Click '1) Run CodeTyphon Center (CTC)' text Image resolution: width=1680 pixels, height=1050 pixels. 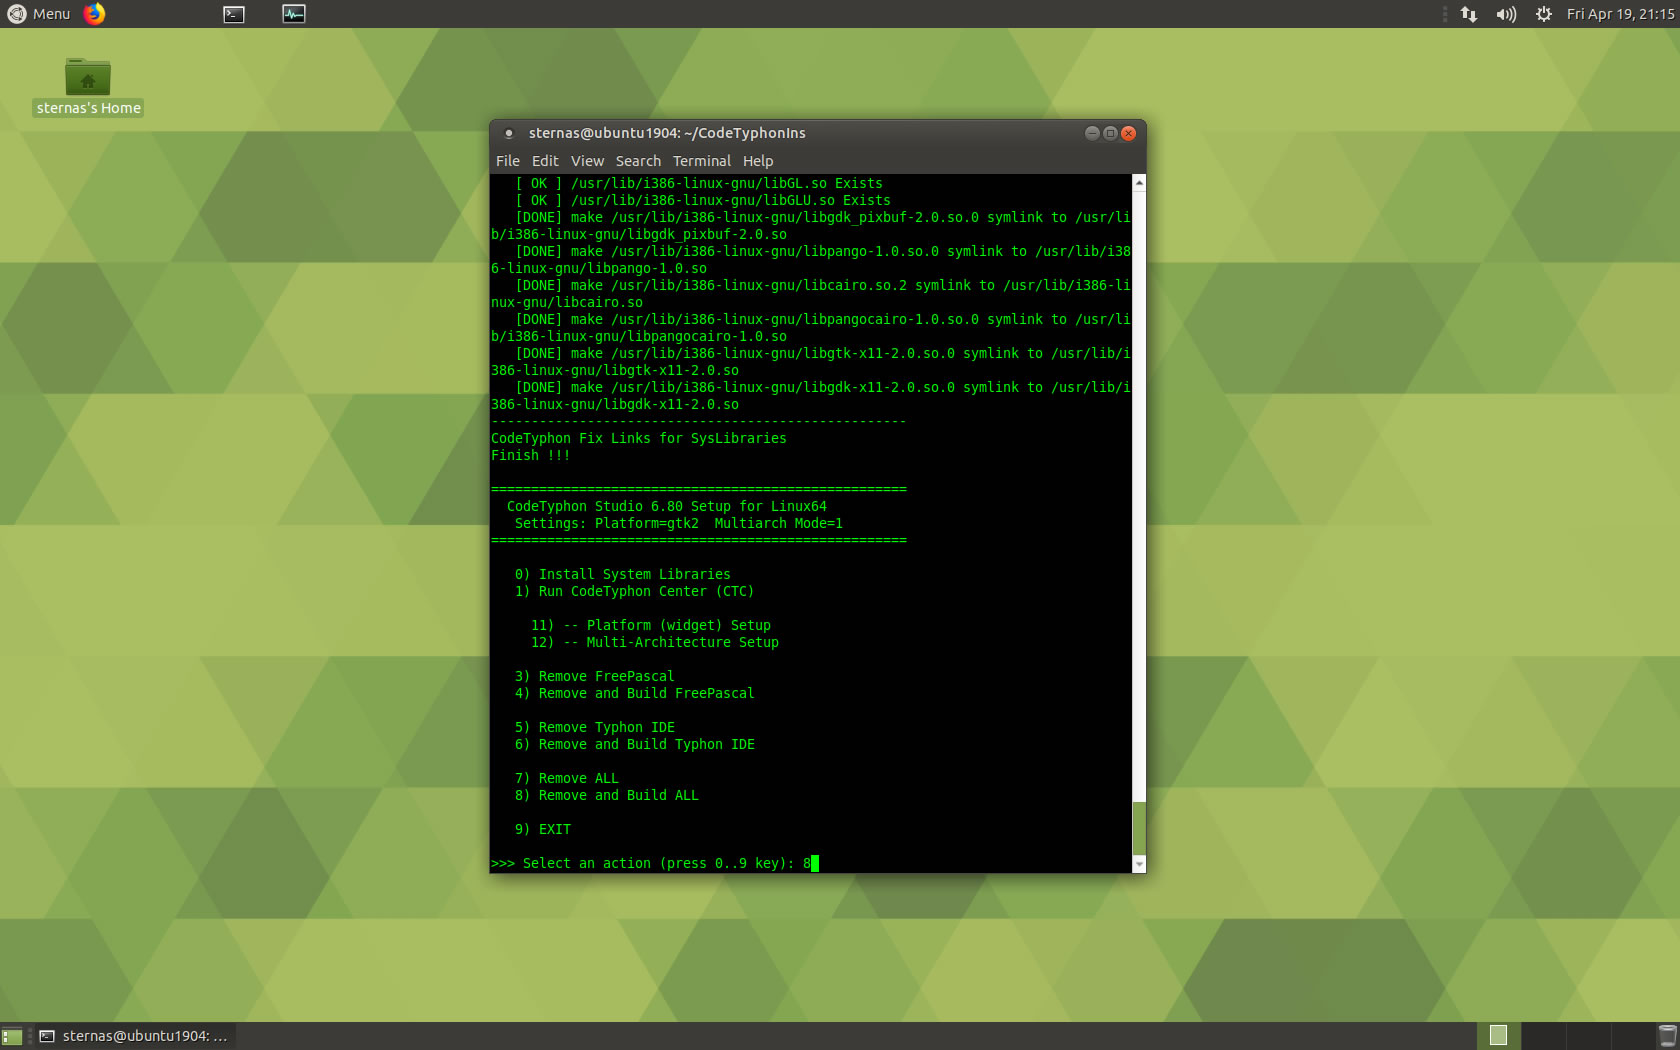tap(635, 592)
